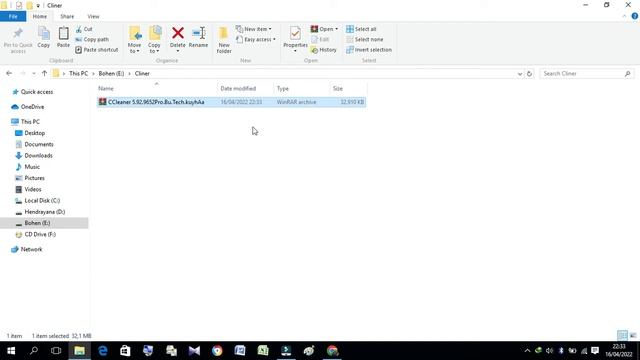
Task: Click This PC in address bar
Action: tap(78, 73)
